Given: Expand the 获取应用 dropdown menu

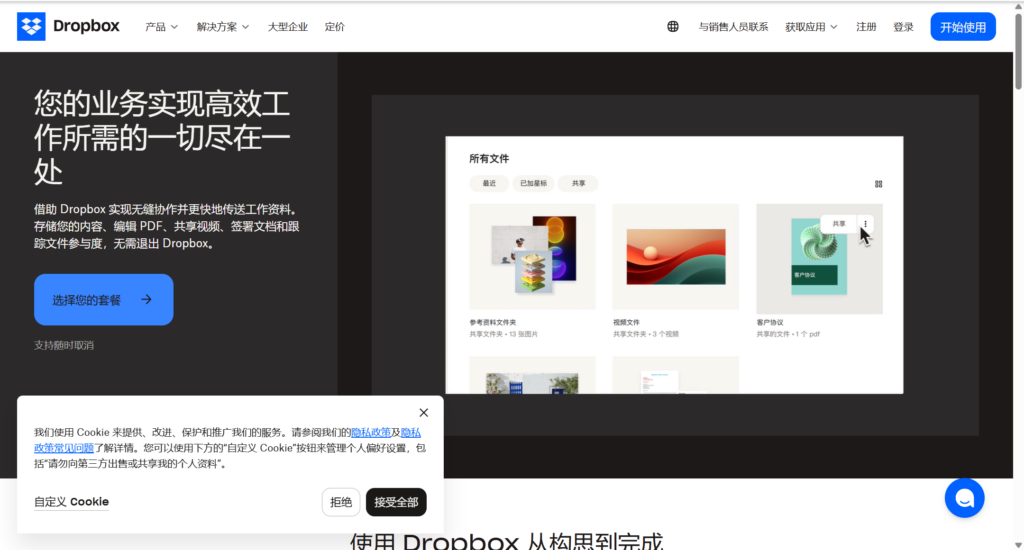Looking at the screenshot, I should 811,27.
